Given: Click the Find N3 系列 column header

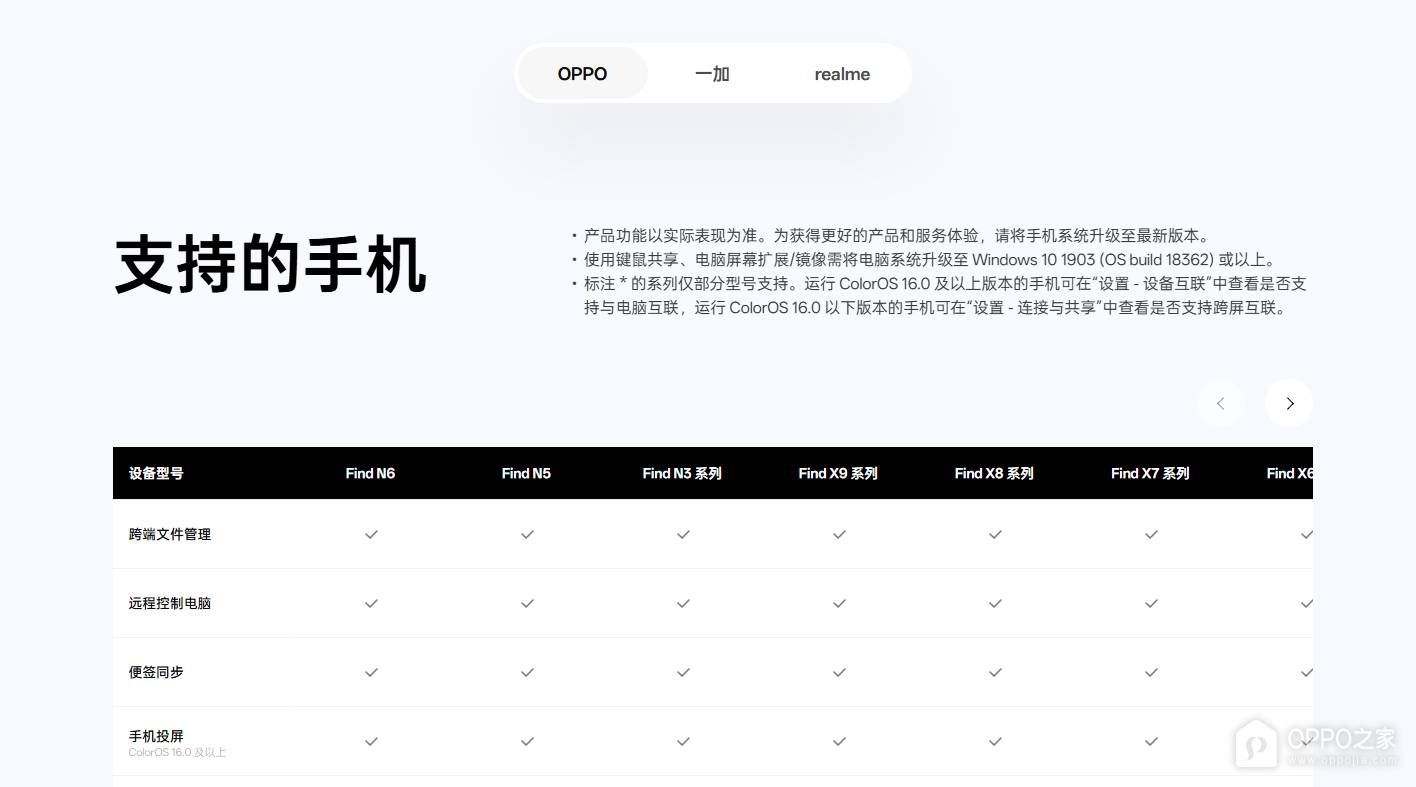Looking at the screenshot, I should click(x=682, y=473).
